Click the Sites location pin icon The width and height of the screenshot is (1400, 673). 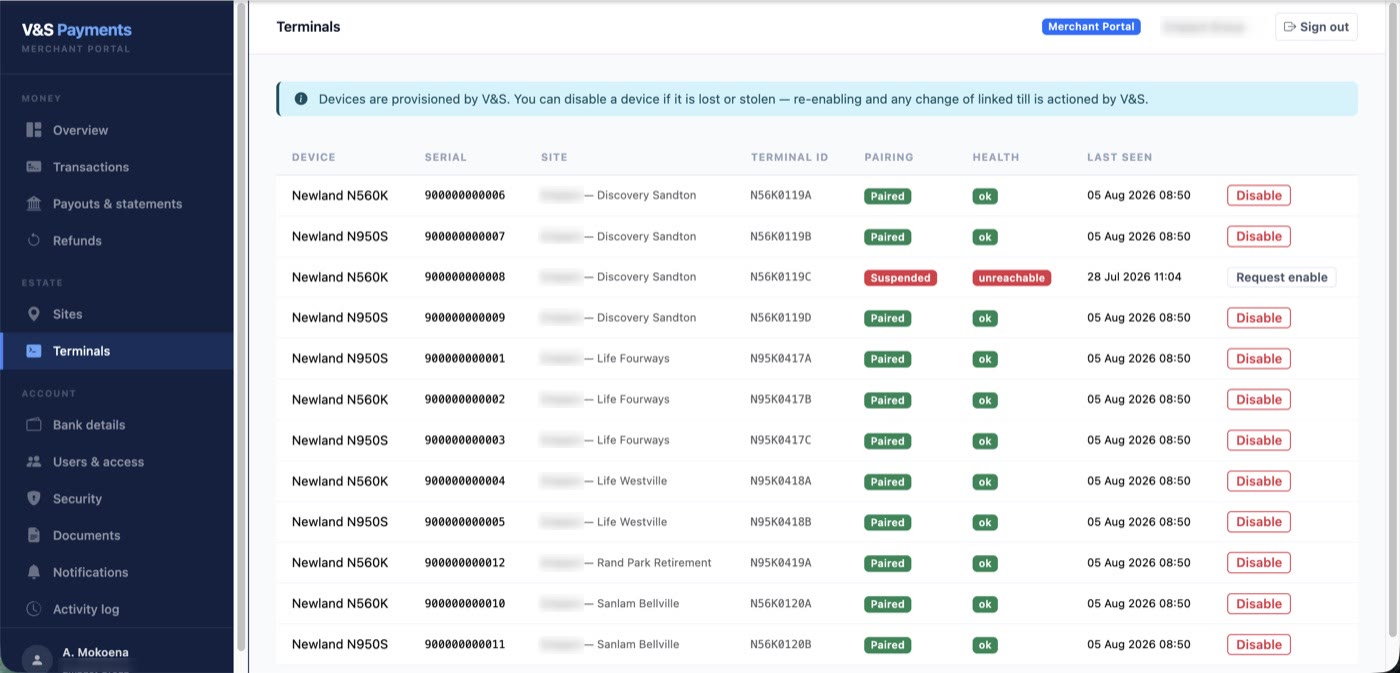[34, 314]
